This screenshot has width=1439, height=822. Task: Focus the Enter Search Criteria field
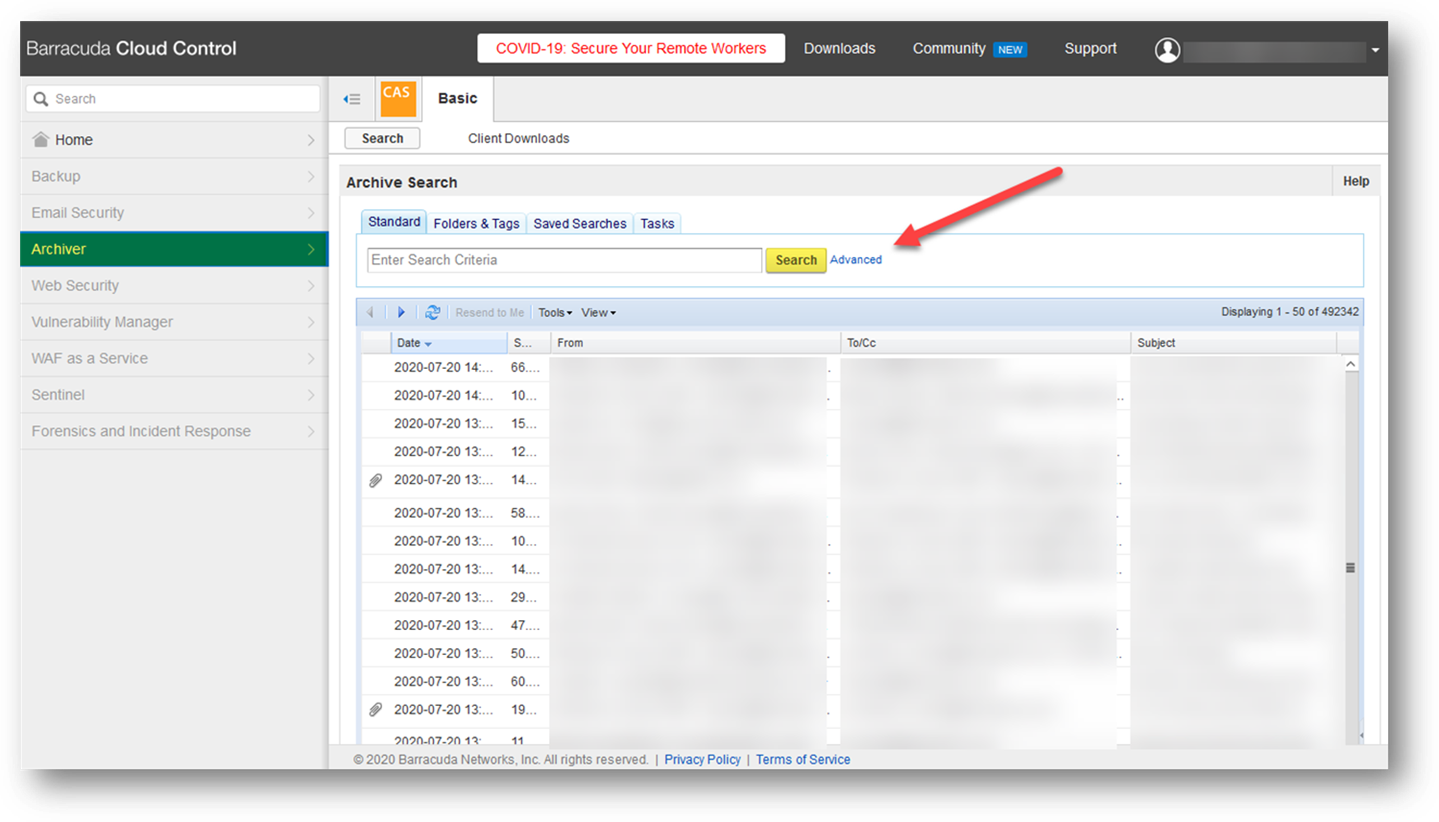565,260
